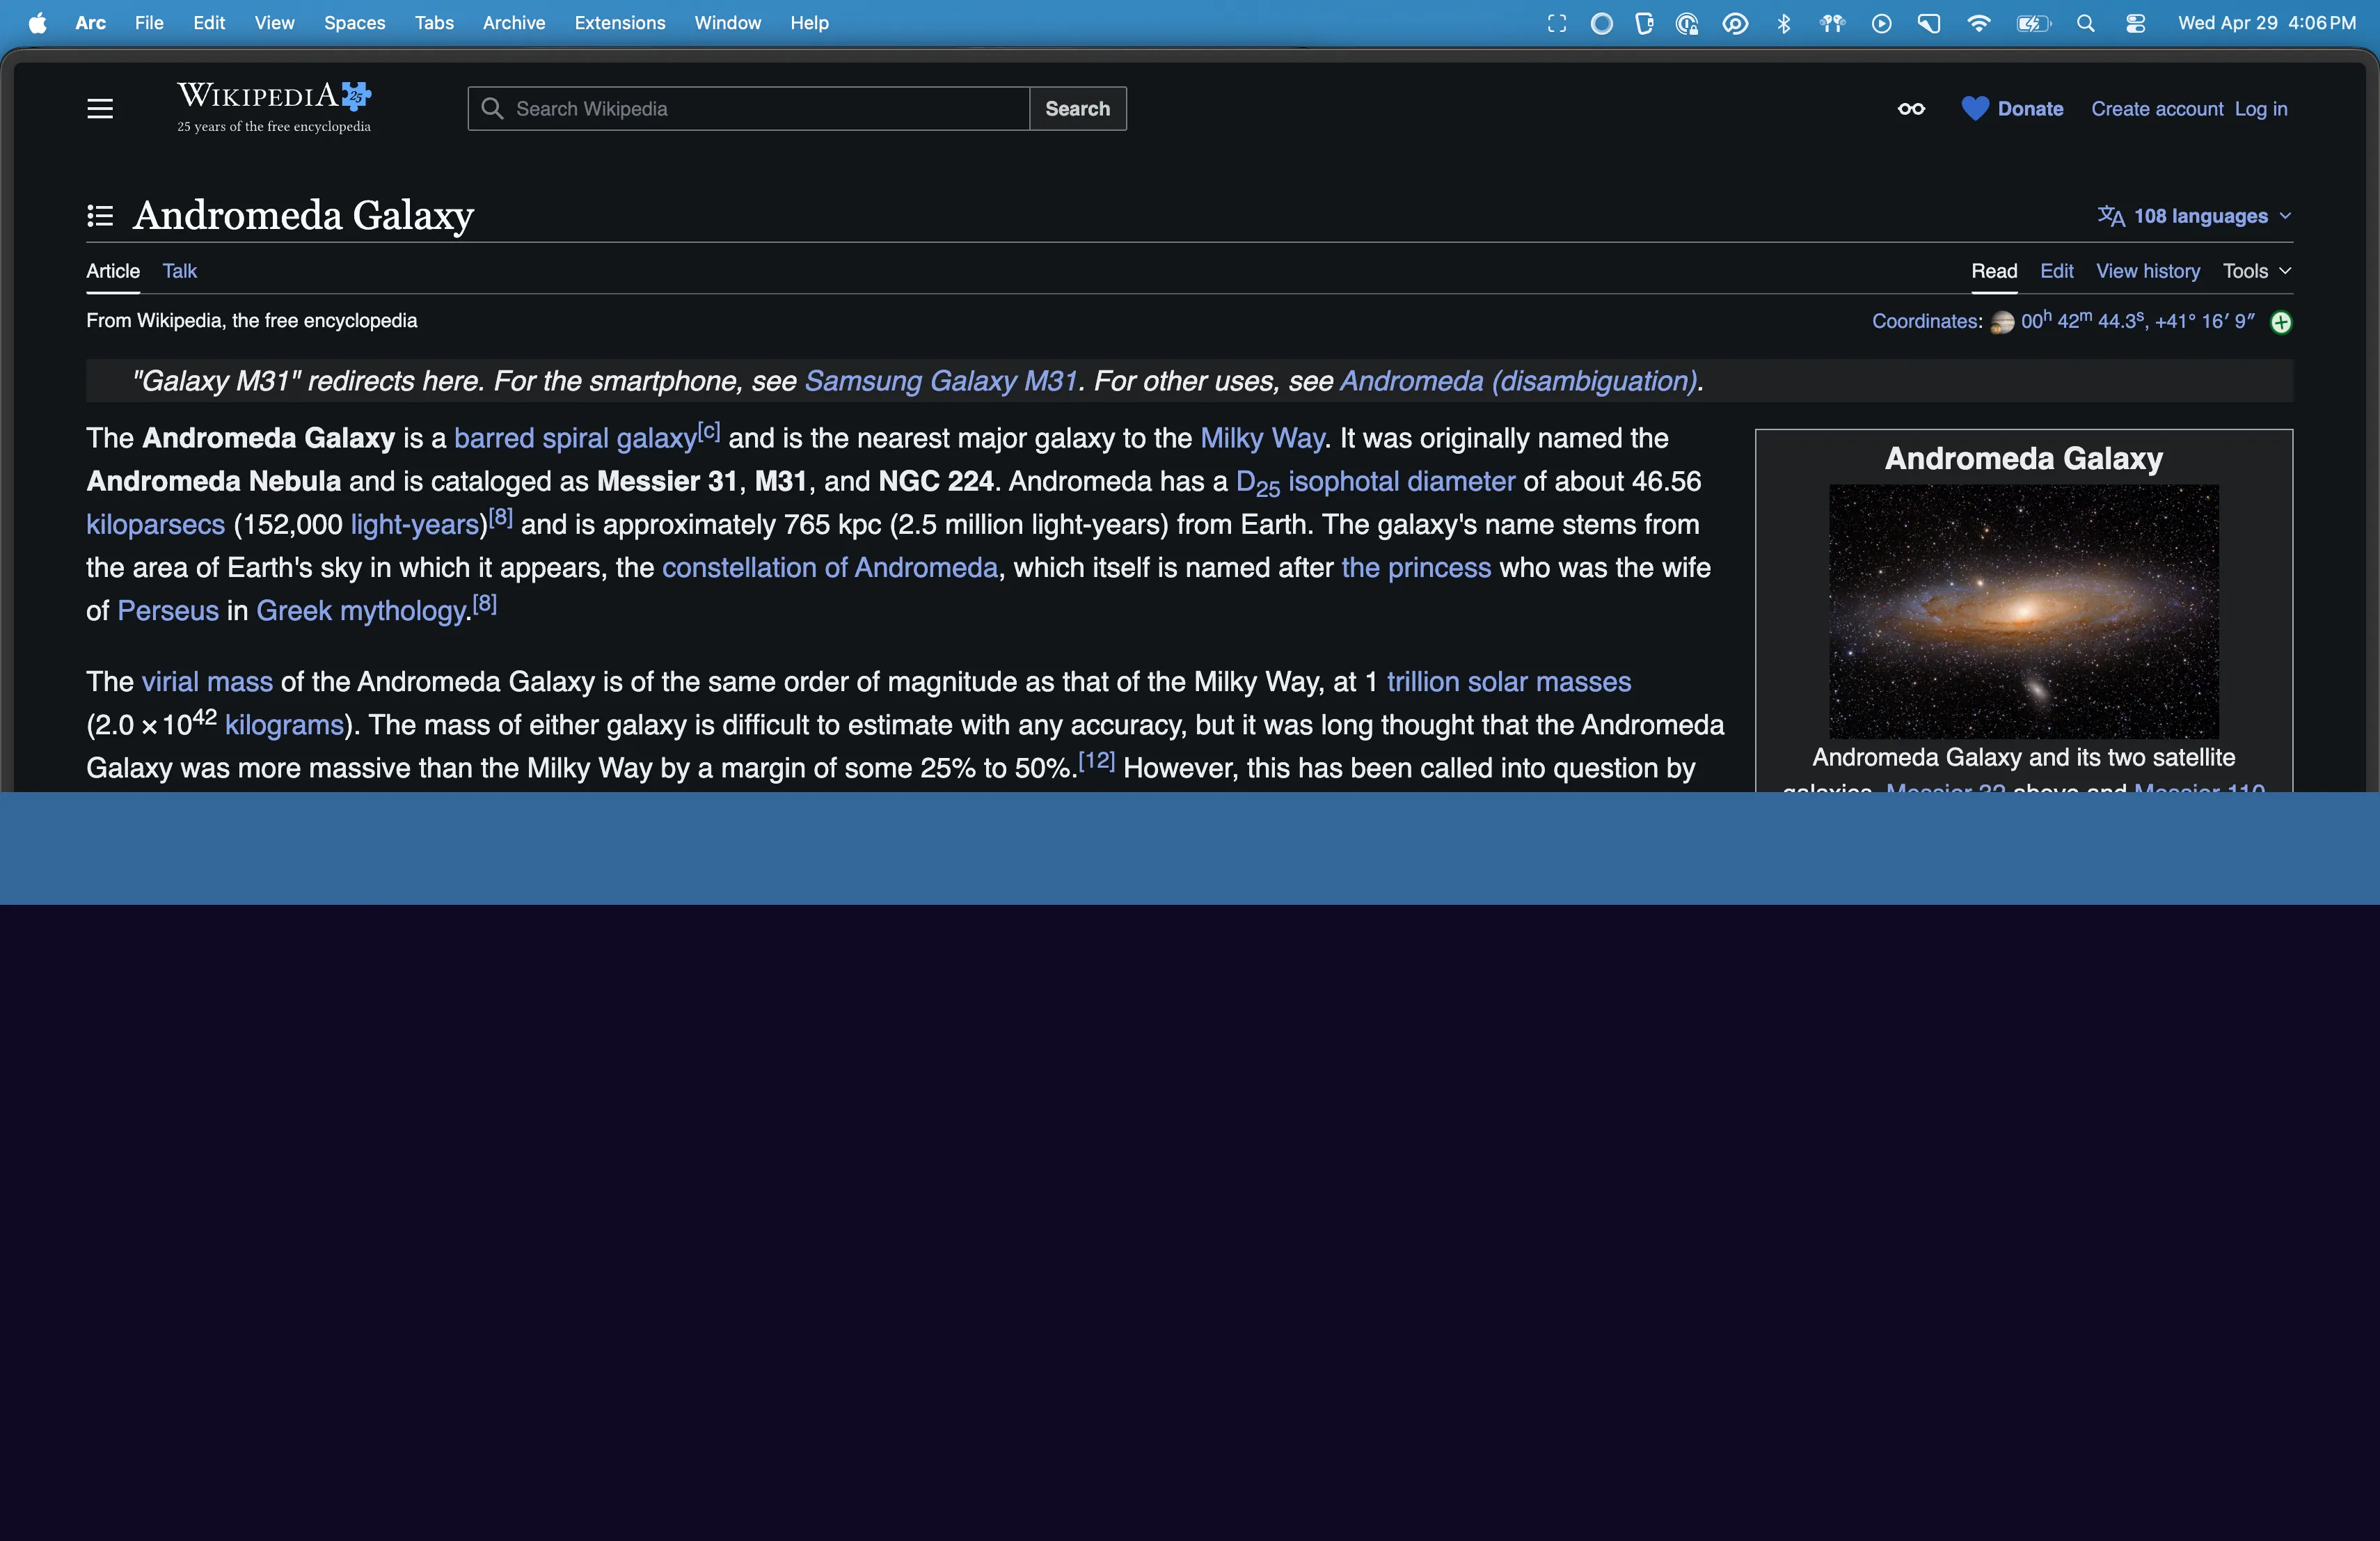Click the green plus icon after coordinates
Viewport: 2380px width, 1541px height.
pyautogui.click(x=2281, y=322)
